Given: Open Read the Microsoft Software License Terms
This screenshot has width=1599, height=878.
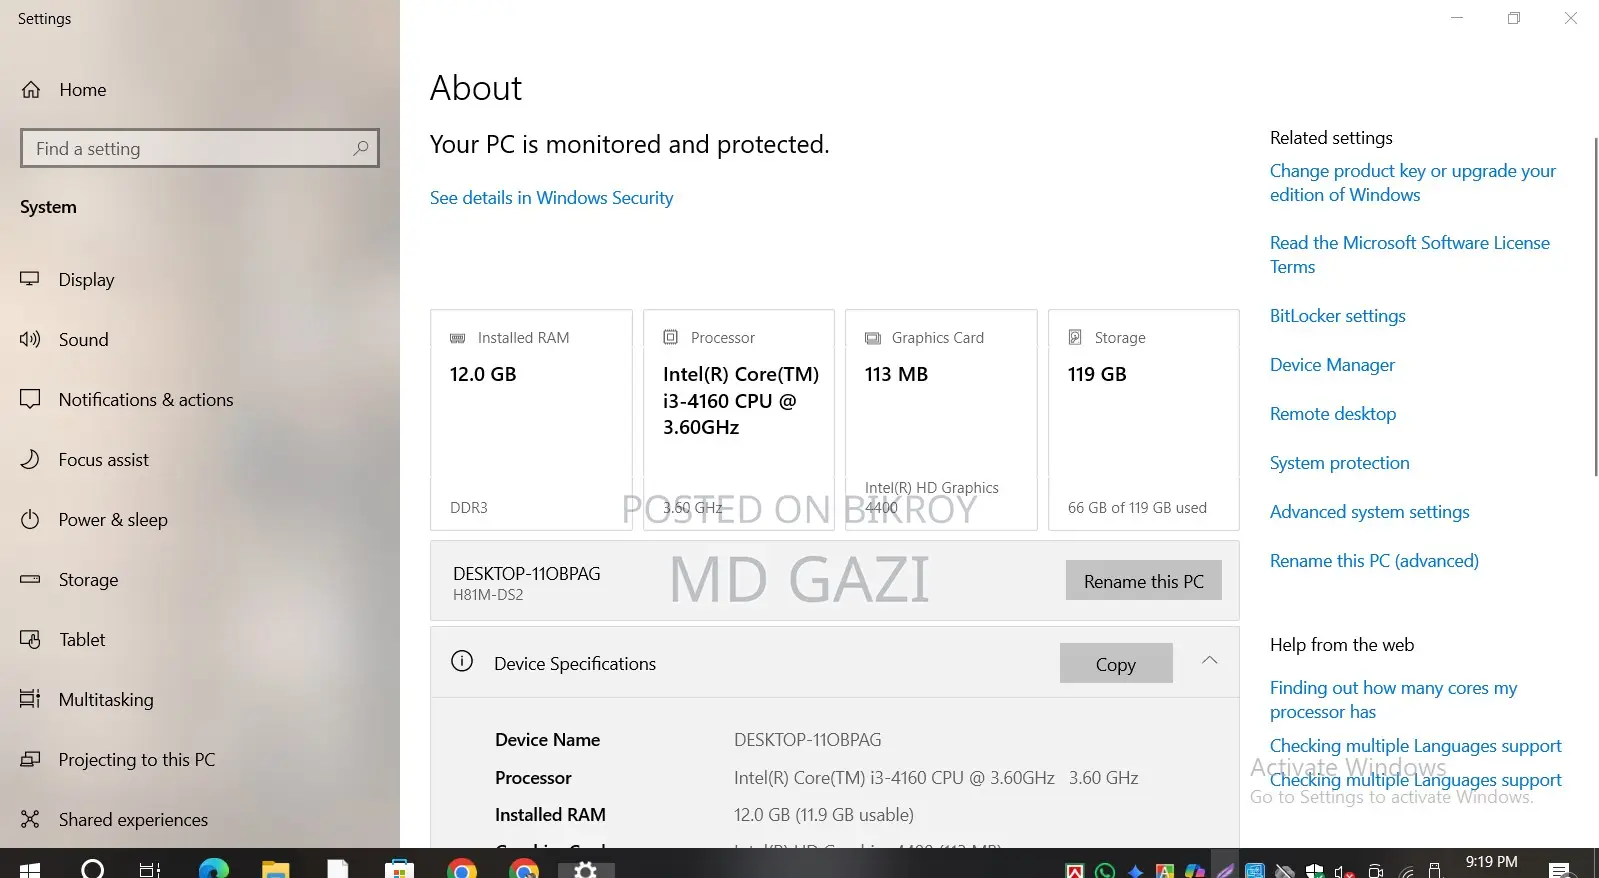Looking at the screenshot, I should [1410, 255].
